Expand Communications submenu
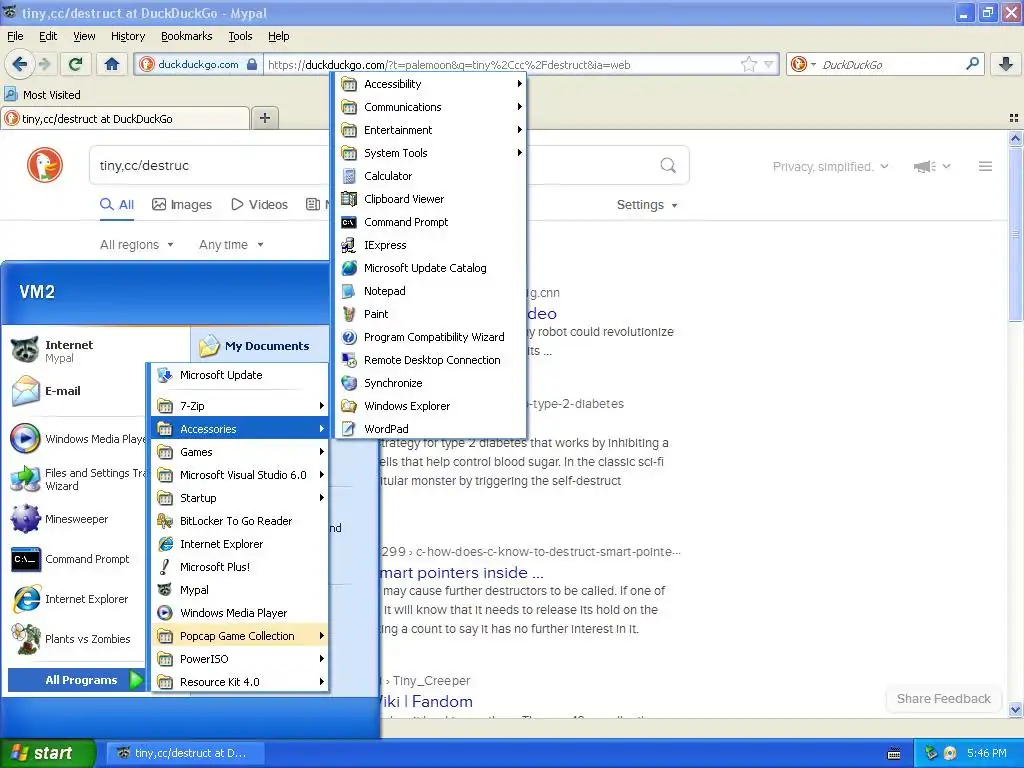 pyautogui.click(x=431, y=106)
